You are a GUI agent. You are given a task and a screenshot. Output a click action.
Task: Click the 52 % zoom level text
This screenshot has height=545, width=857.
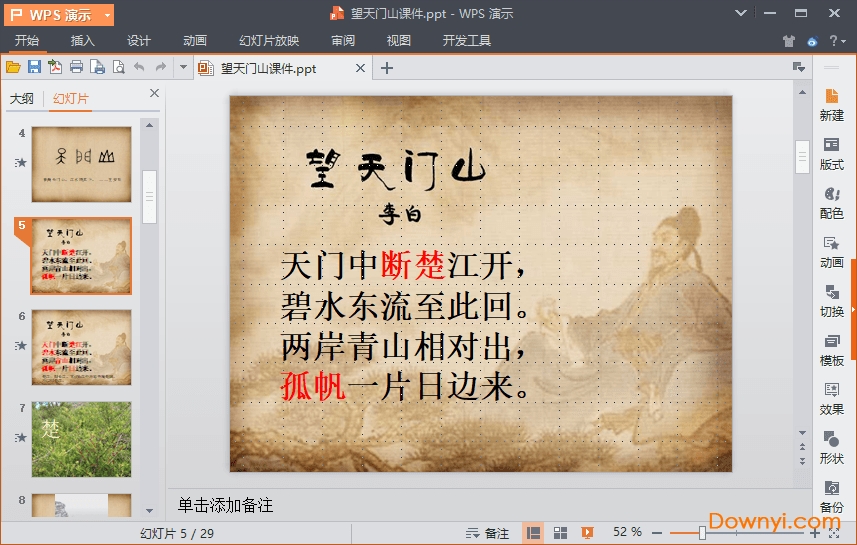(627, 532)
